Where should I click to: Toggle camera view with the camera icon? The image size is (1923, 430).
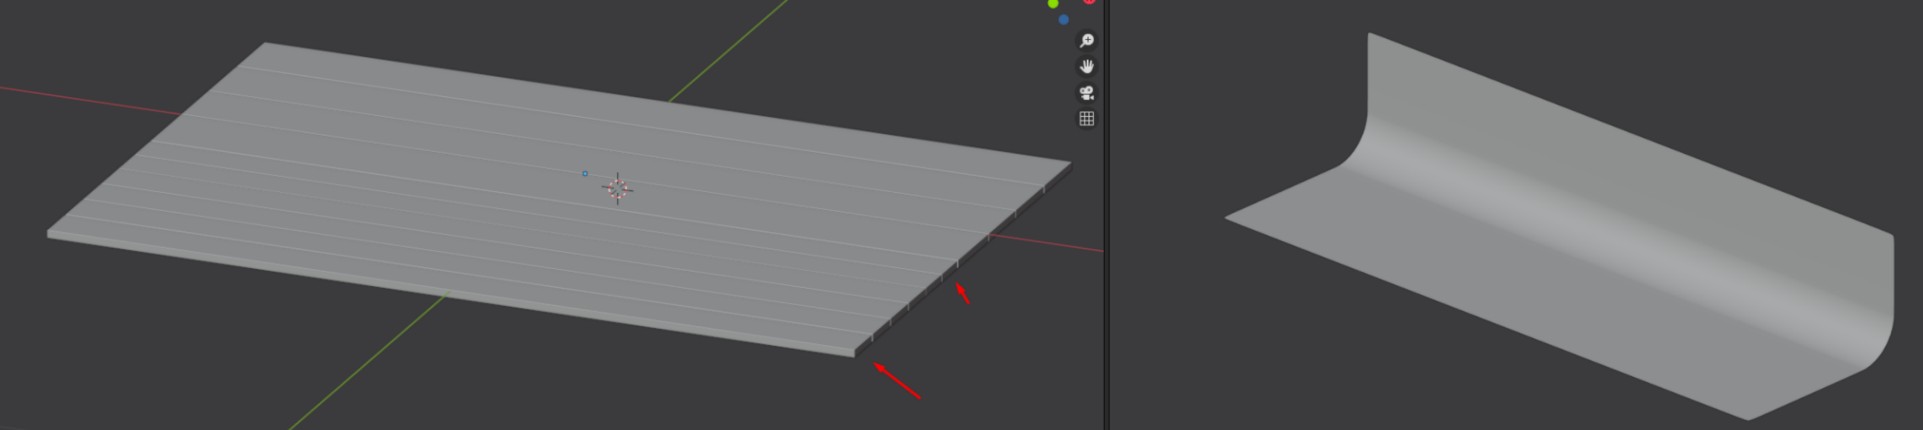[1086, 93]
